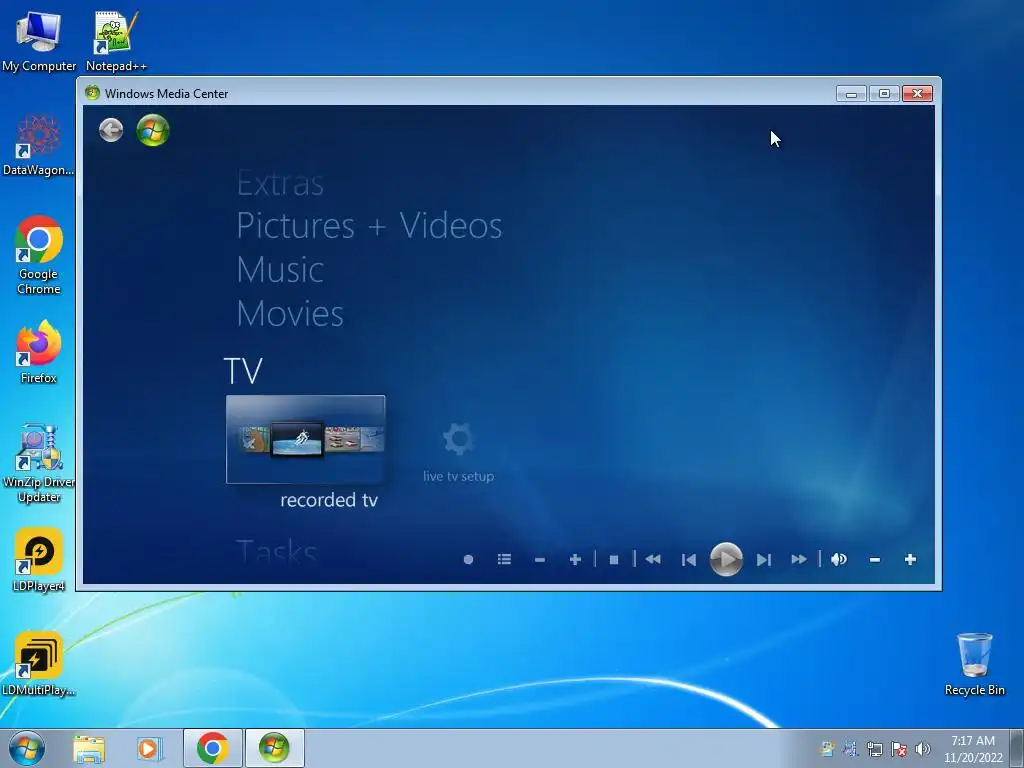Select the LDPlayer4 desktop shortcut
The width and height of the screenshot is (1024, 768).
39,560
